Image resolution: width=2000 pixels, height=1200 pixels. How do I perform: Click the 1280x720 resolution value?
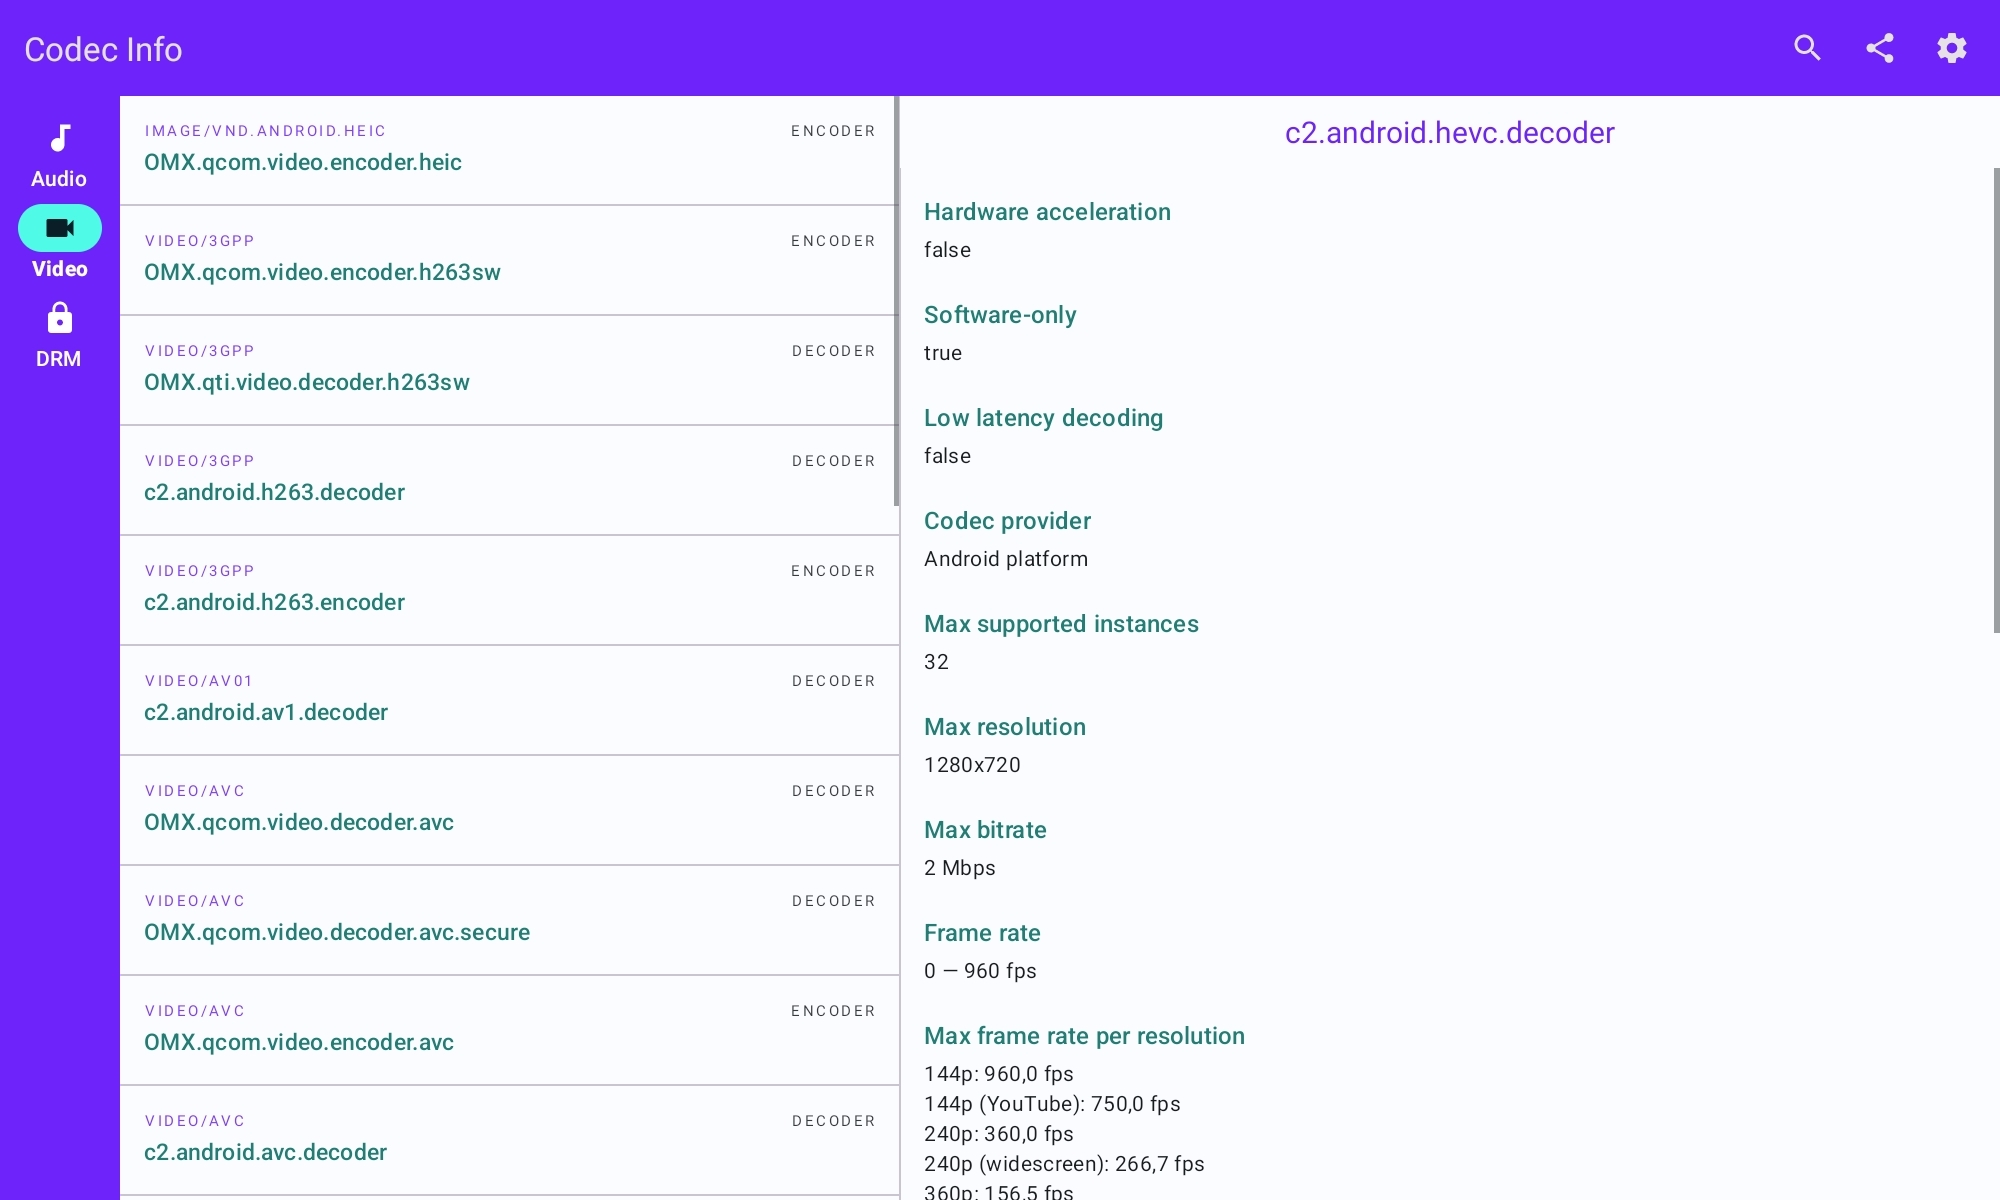[x=972, y=765]
